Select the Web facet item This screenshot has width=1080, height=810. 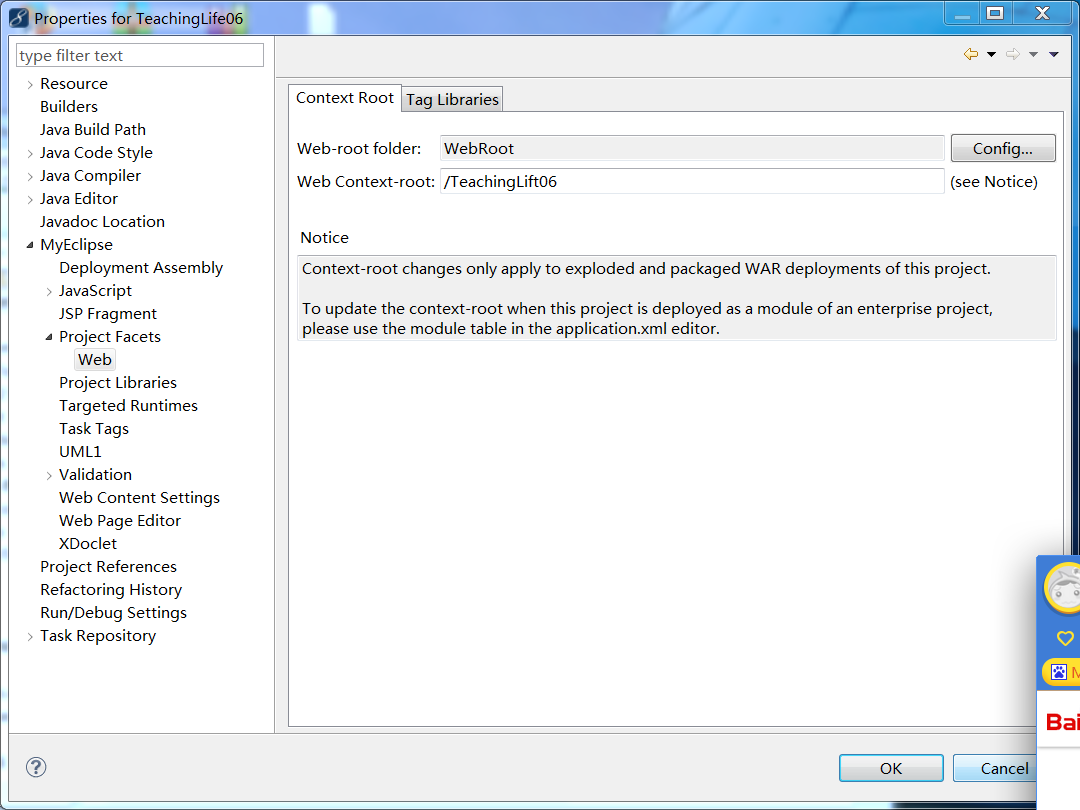pyautogui.click(x=95, y=360)
